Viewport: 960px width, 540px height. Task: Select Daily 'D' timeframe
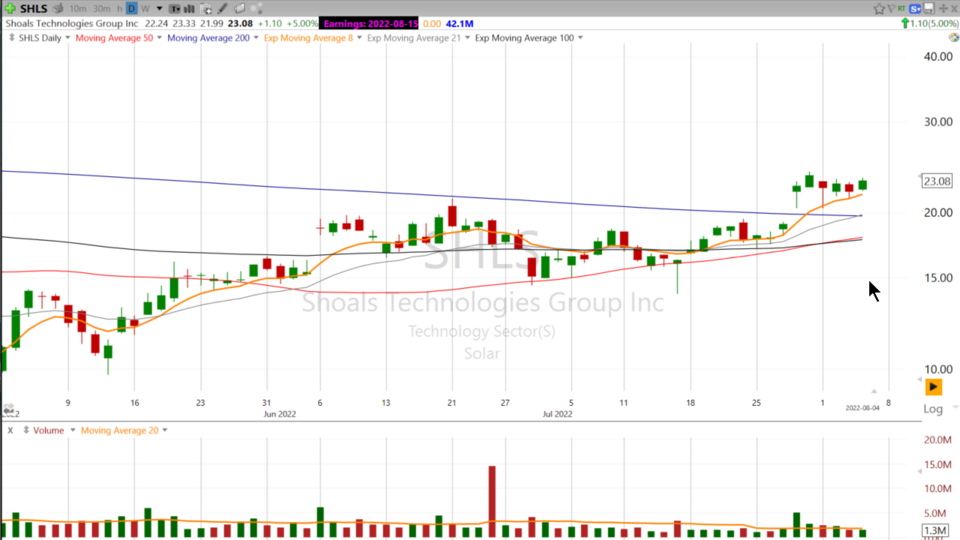click(x=132, y=9)
